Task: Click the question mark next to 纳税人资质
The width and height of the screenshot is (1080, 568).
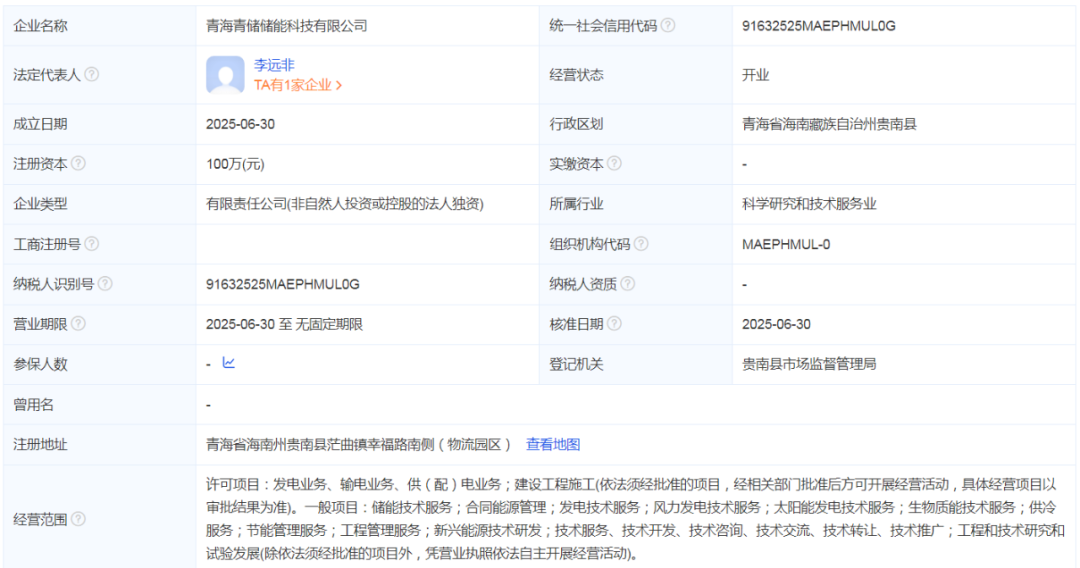Action: [x=627, y=284]
